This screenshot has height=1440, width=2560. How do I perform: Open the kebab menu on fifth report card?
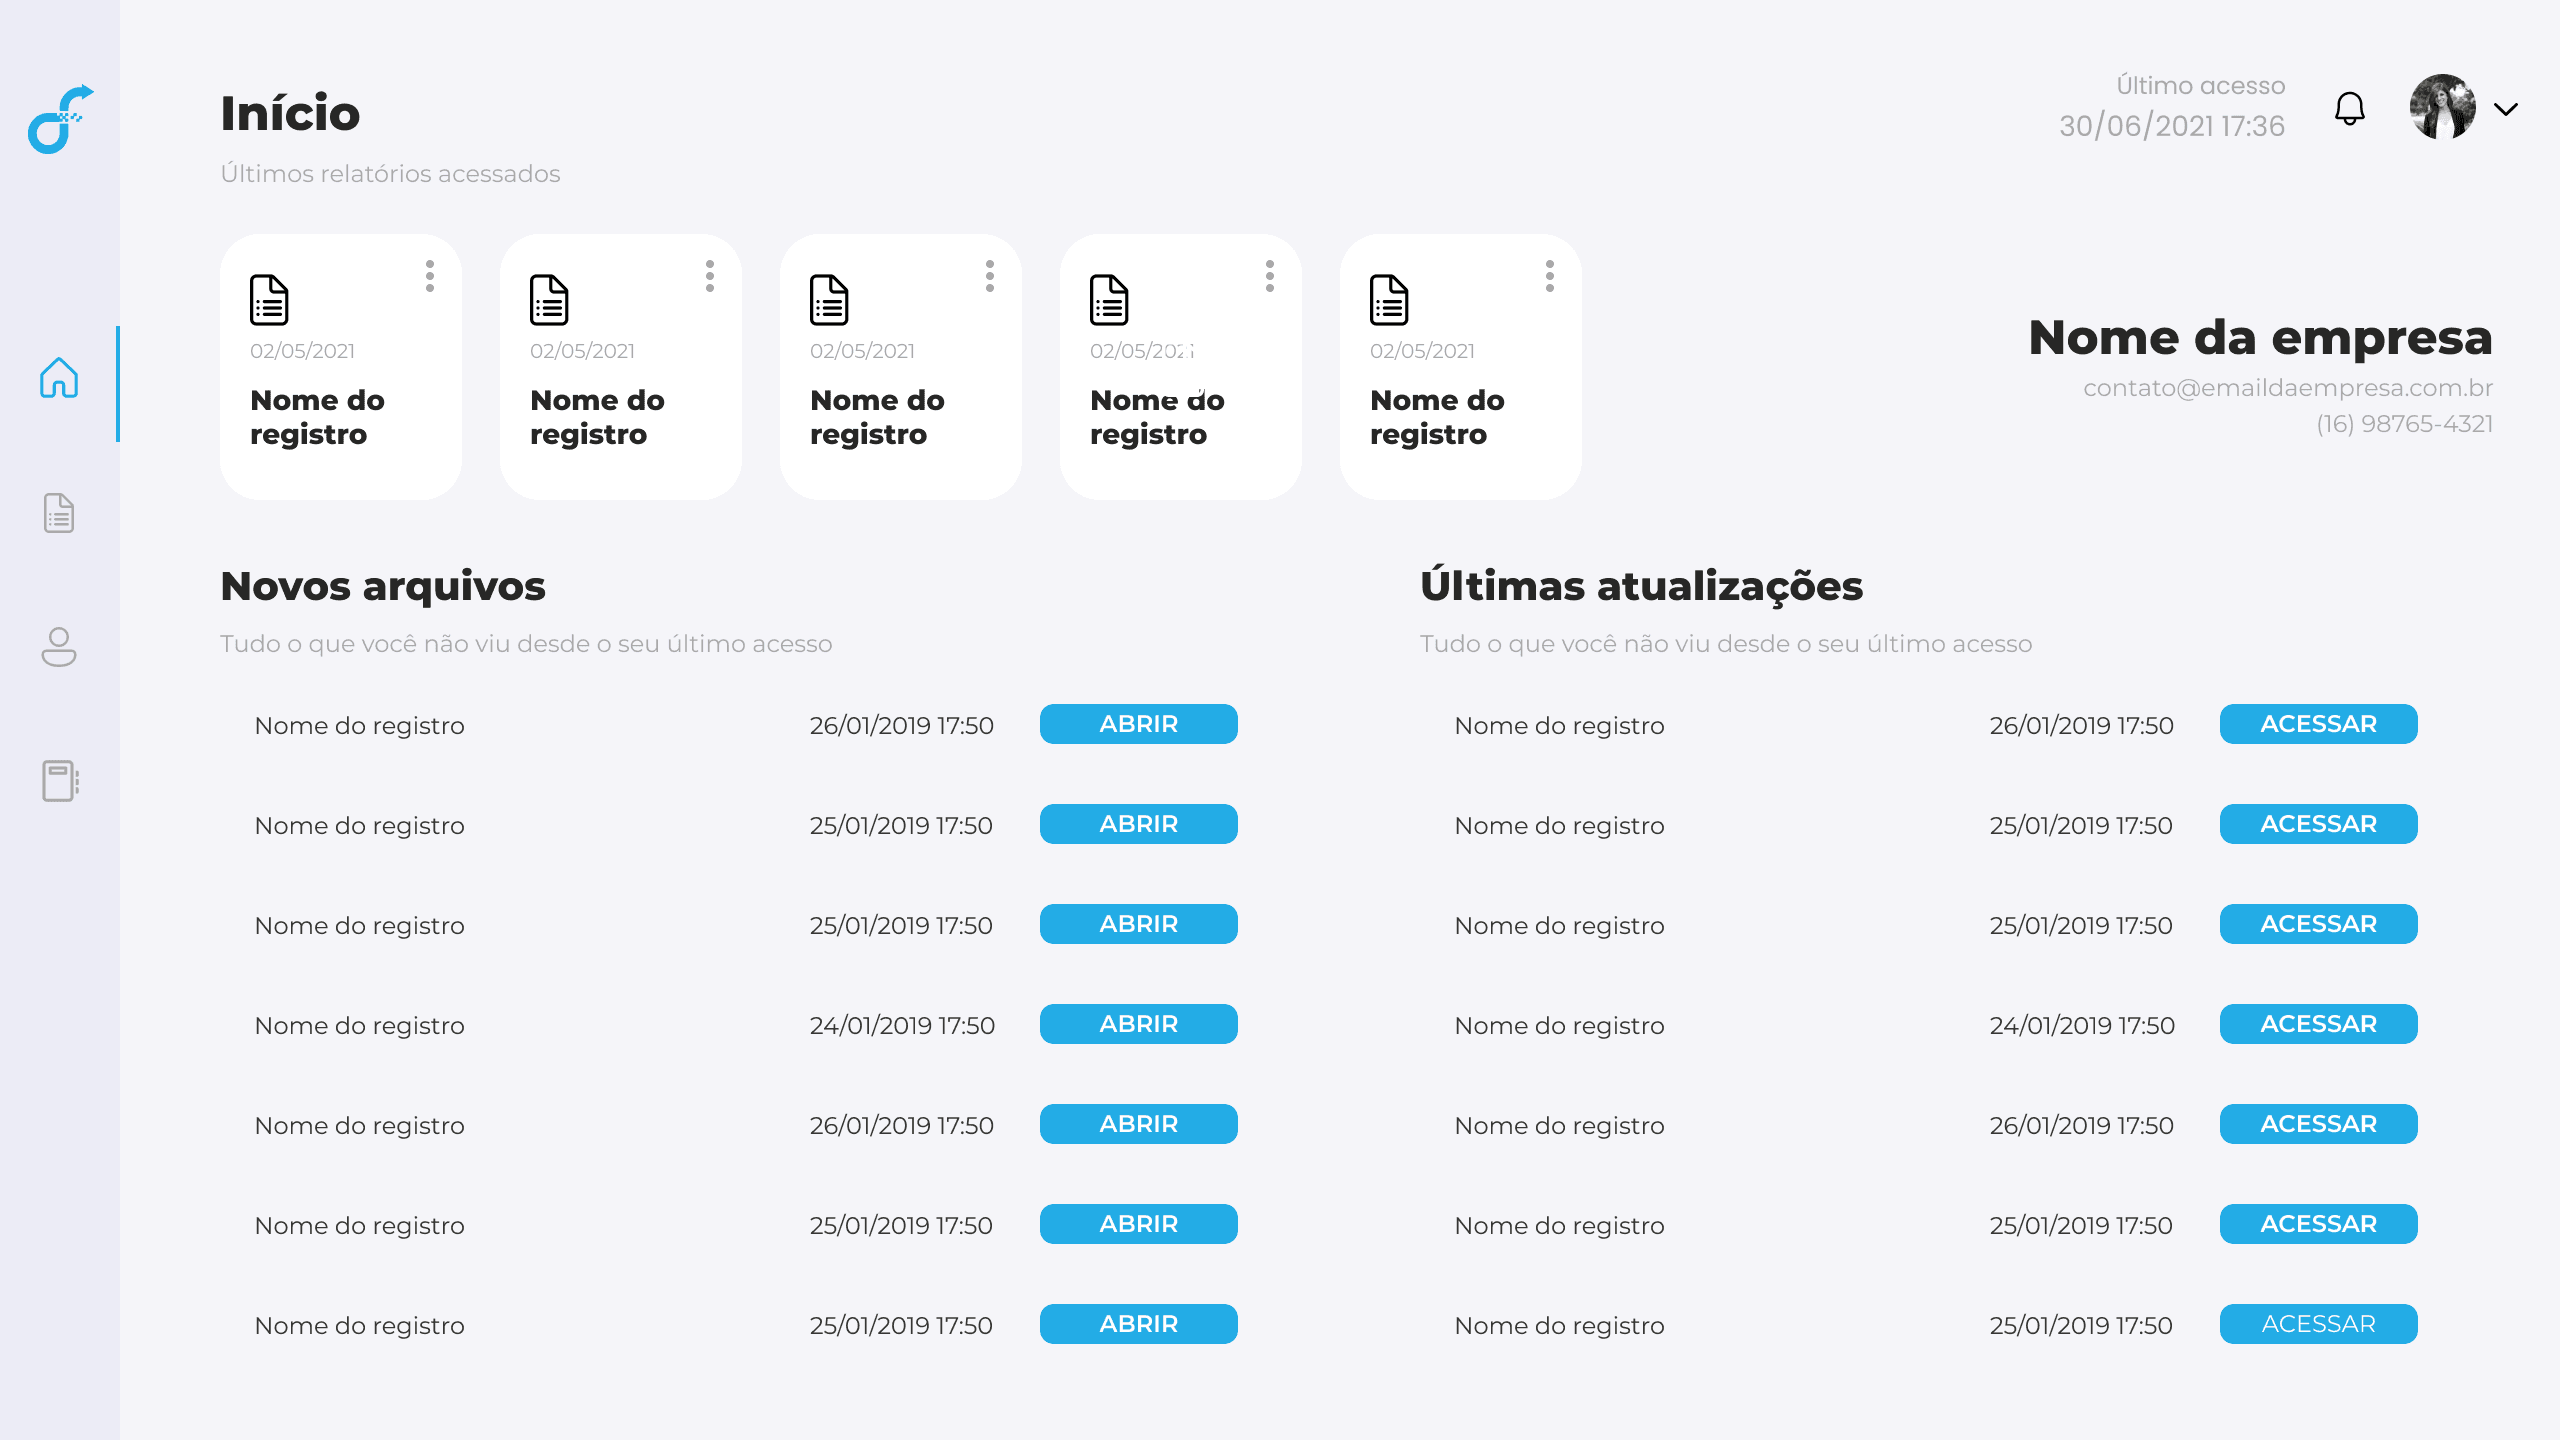[1550, 277]
